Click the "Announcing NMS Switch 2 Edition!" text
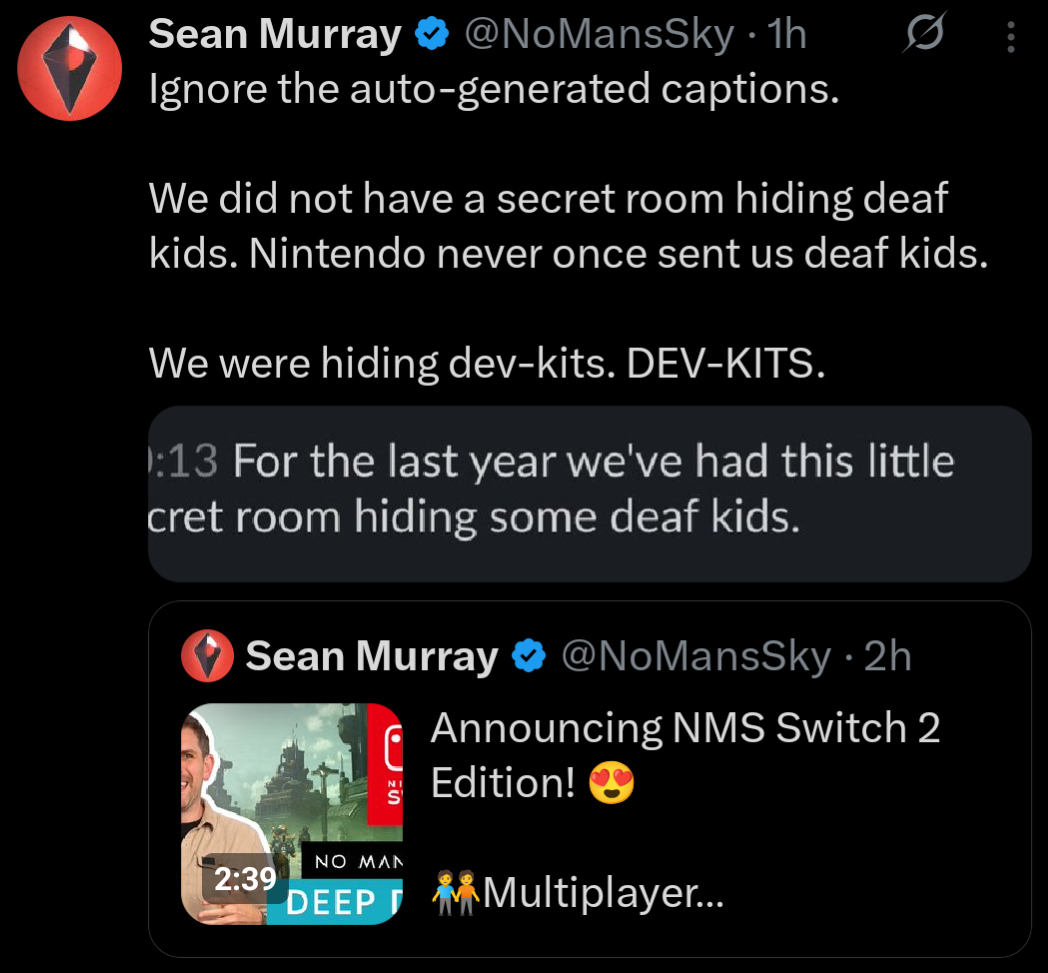 [685, 728]
